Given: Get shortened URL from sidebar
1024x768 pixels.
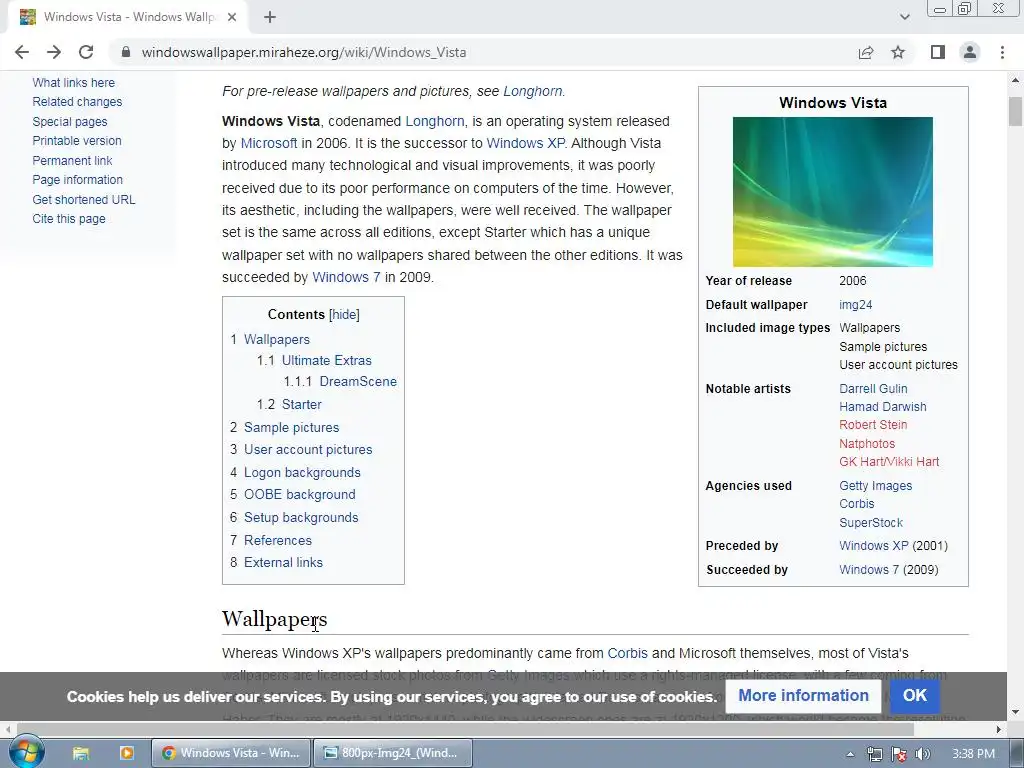Looking at the screenshot, I should pyautogui.click(x=84, y=200).
